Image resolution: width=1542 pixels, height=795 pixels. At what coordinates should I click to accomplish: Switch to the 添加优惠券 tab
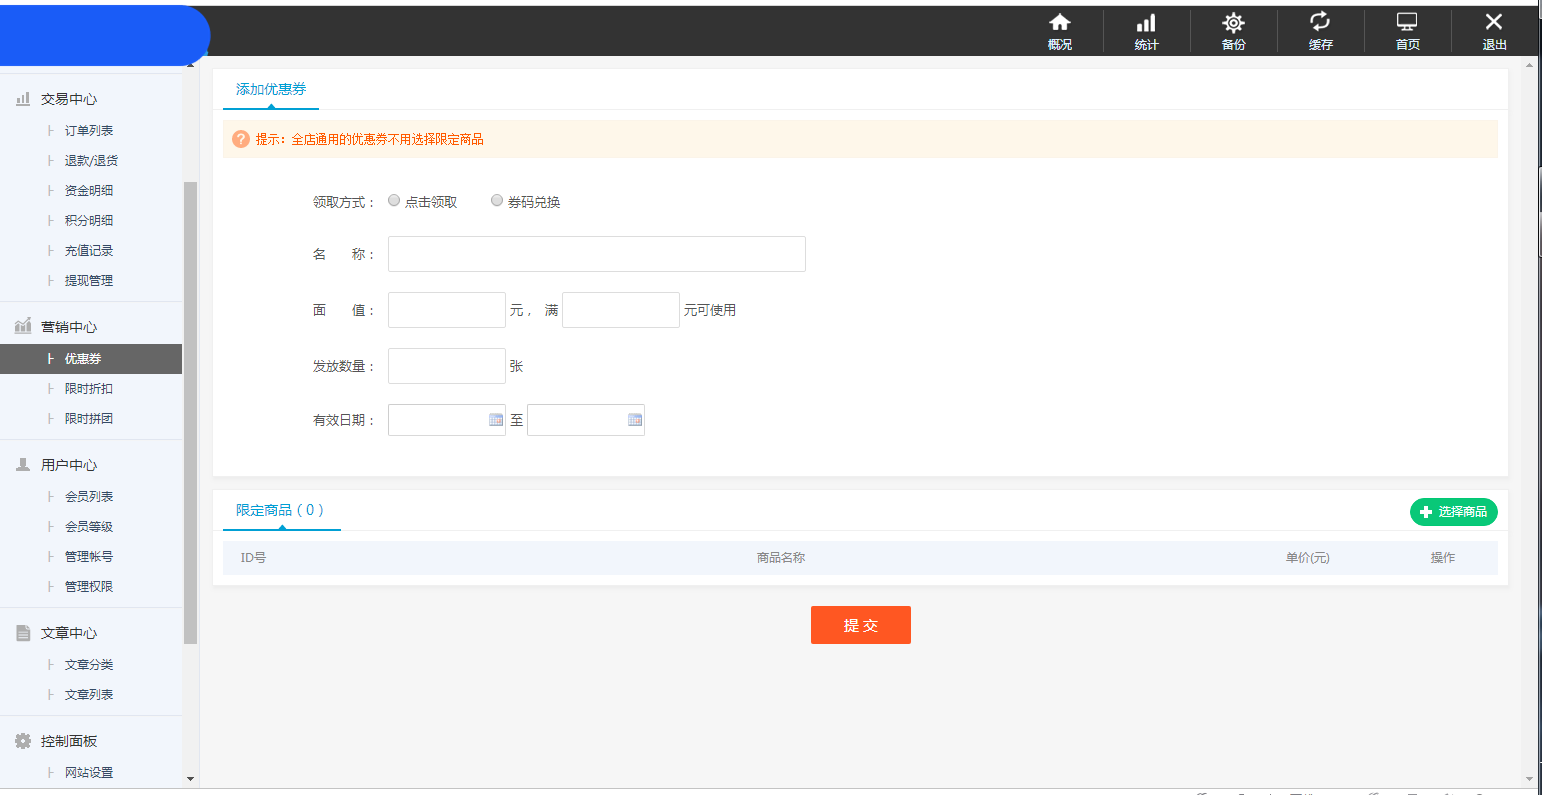tap(270, 88)
